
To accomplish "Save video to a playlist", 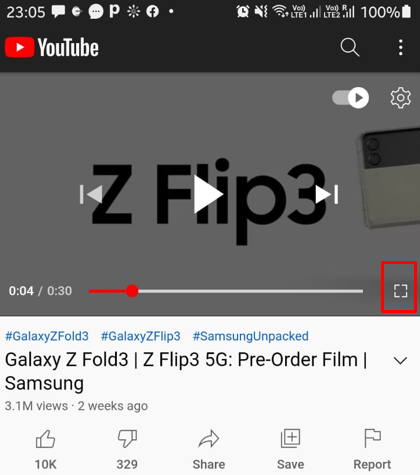I will tap(290, 449).
